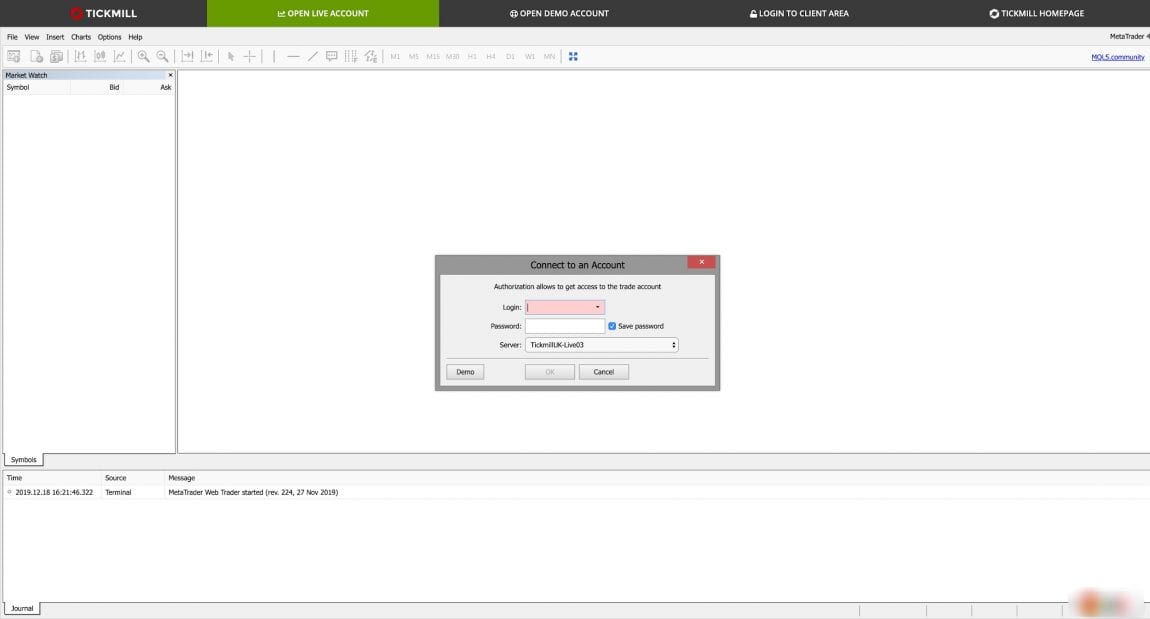The width and height of the screenshot is (1150, 619).
Task: Switch to line chart icon
Action: pyautogui.click(x=119, y=57)
